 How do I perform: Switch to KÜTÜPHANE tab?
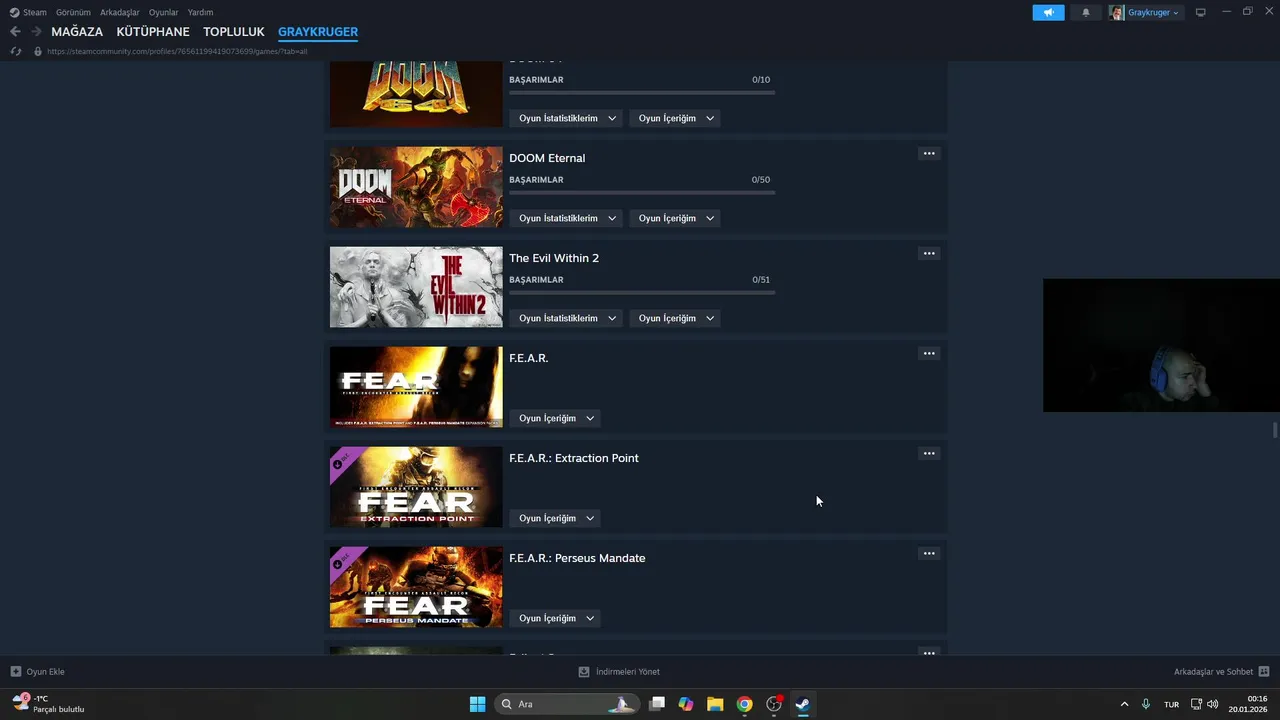click(x=153, y=32)
